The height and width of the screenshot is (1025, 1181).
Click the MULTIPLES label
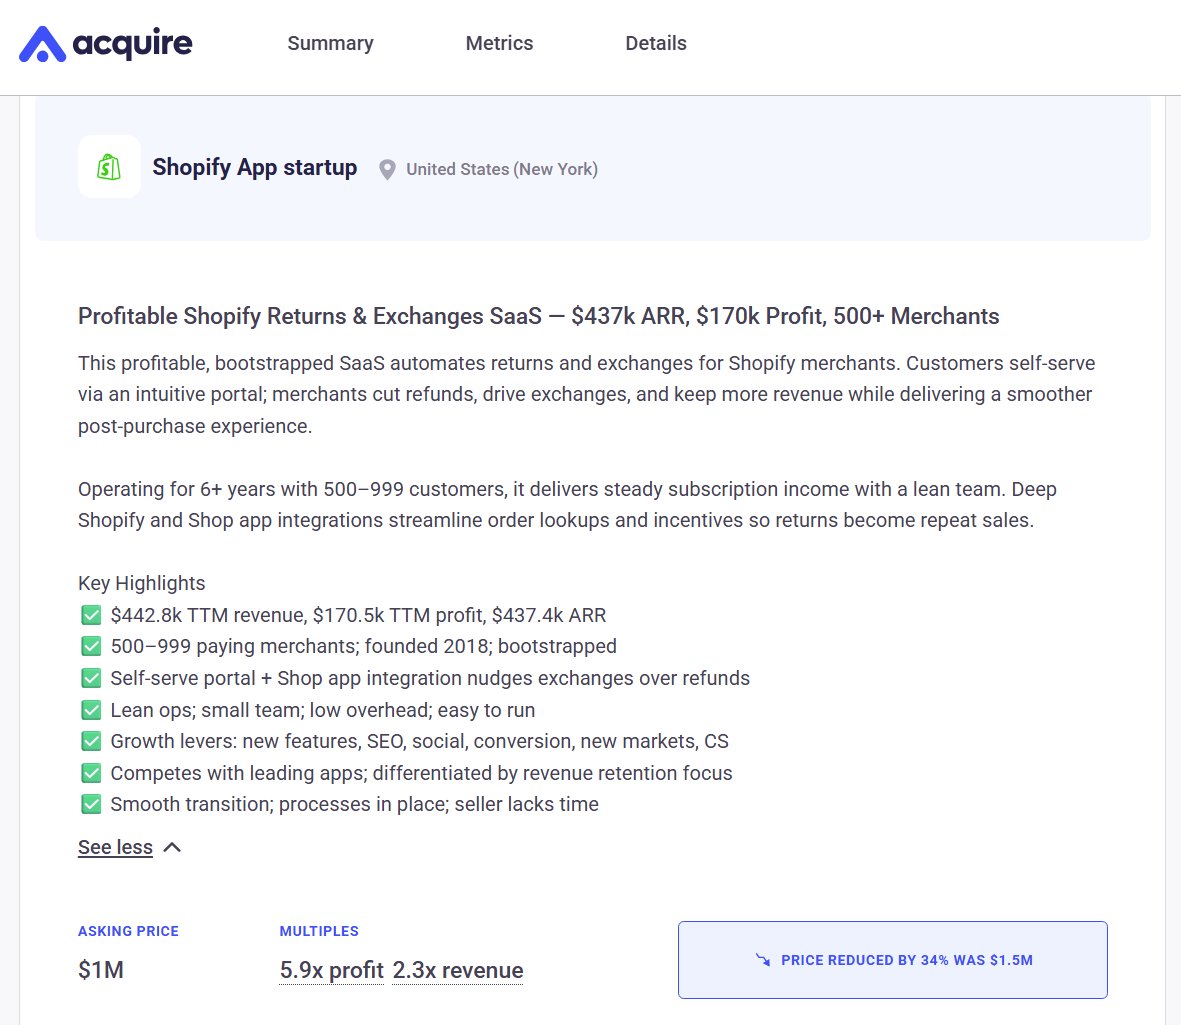[319, 932]
